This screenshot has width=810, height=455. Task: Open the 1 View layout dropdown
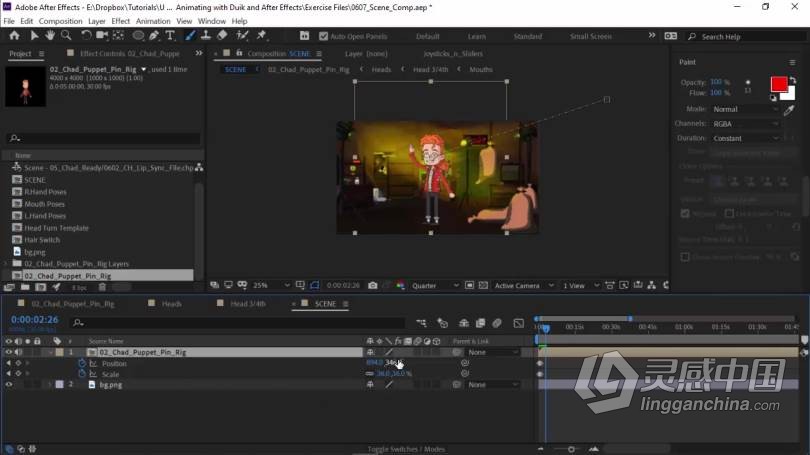pyautogui.click(x=581, y=285)
